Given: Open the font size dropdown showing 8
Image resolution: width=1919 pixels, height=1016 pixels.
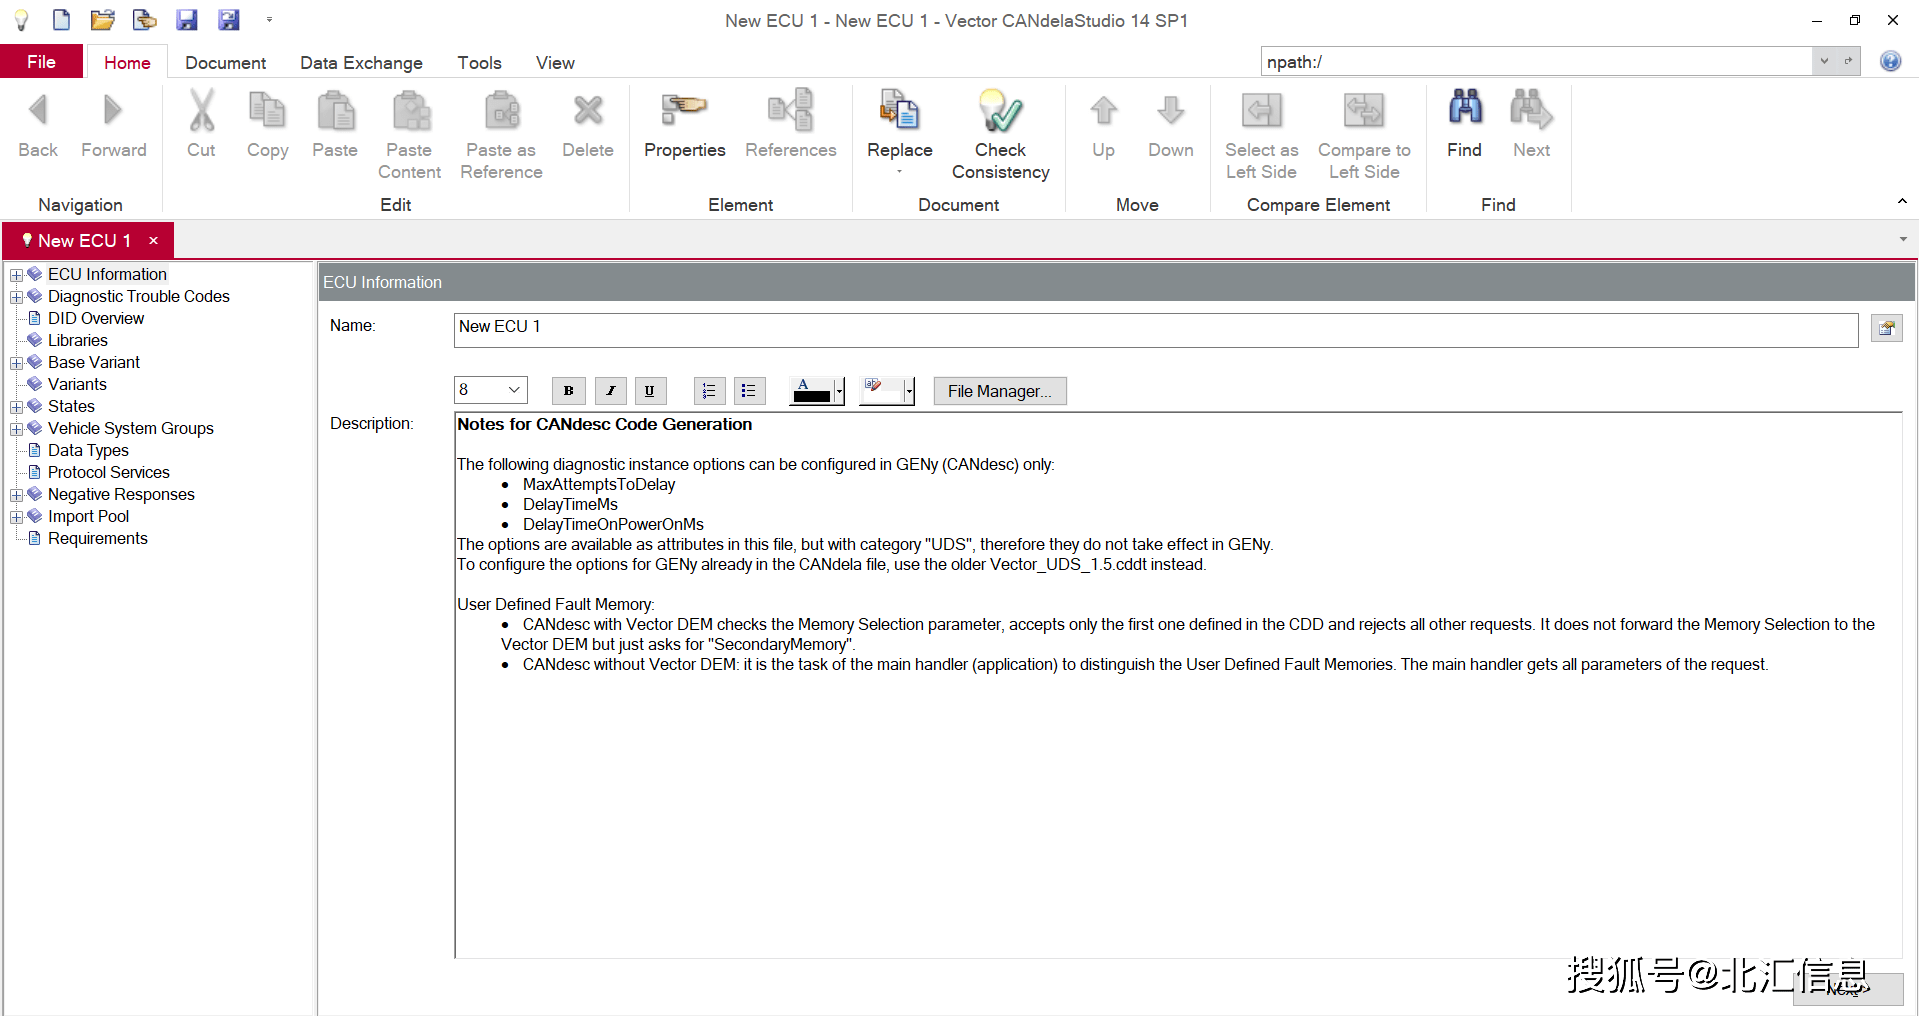Looking at the screenshot, I should tap(513, 390).
